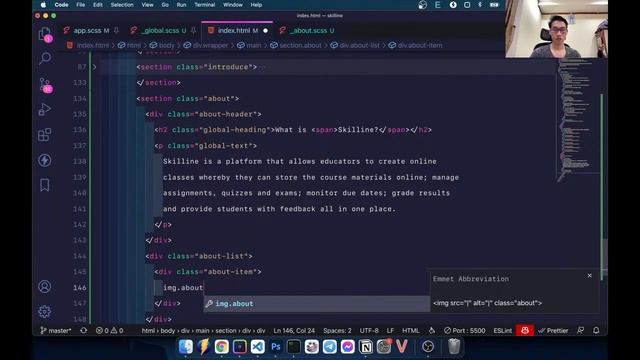Image resolution: width=640 pixels, height=360 pixels.
Task: Open the File menu
Action: tap(80, 5)
